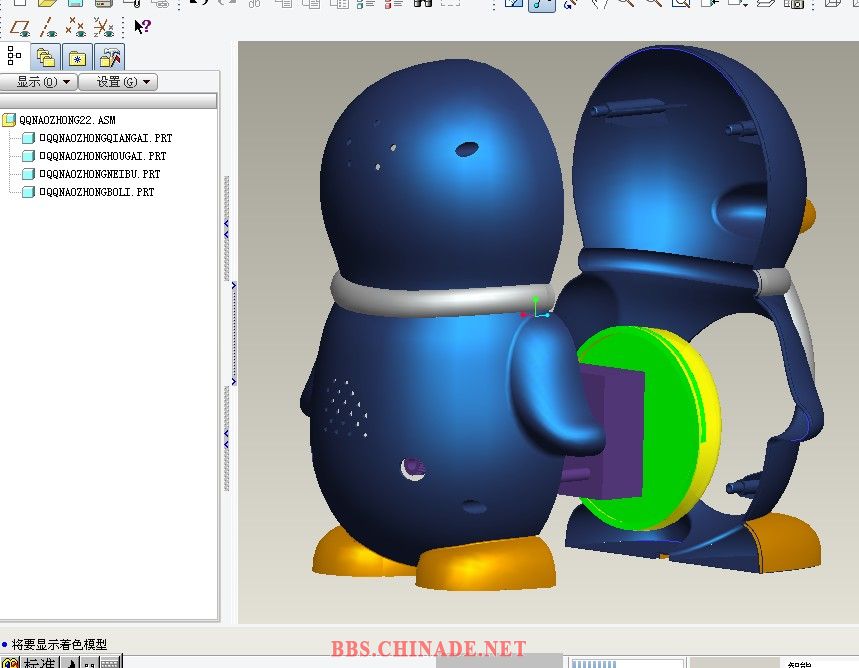Viewport: 859px width, 668px height.
Task: Click the wireframe display style icon
Action: [833, 3]
